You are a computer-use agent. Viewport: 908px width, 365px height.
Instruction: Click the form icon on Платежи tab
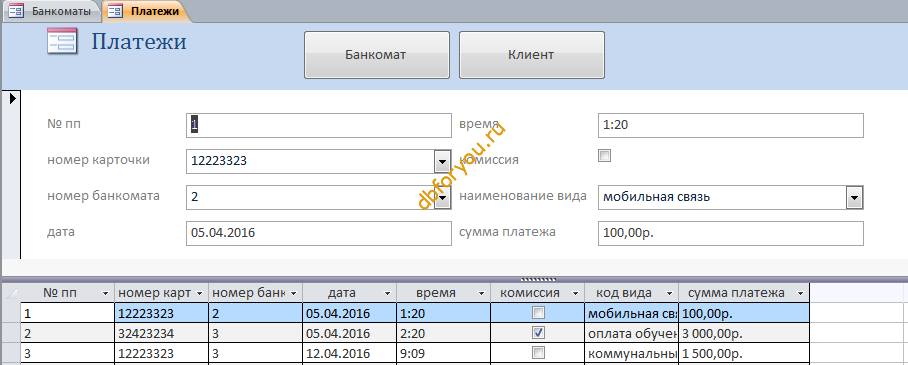click(115, 11)
